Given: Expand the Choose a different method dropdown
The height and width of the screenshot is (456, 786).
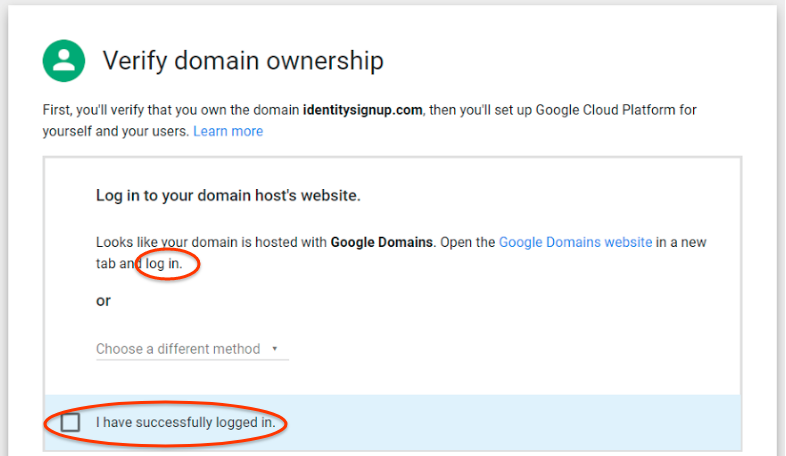Looking at the screenshot, I should 192,349.
